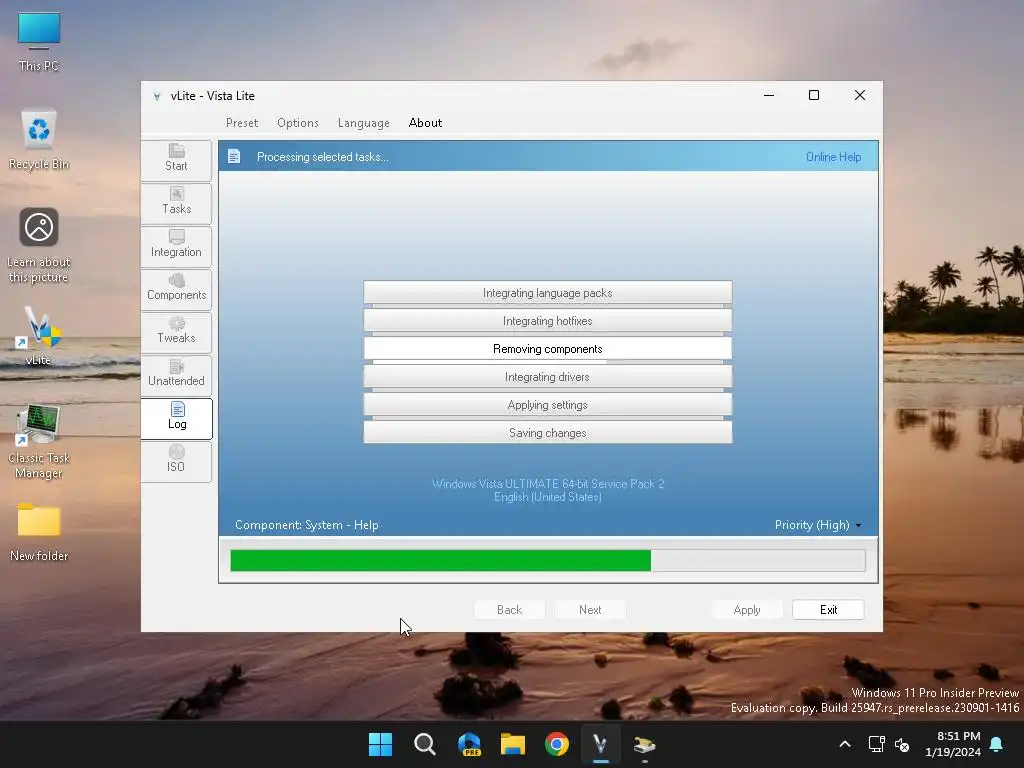Click the Back button
Viewport: 1024px width, 768px height.
[509, 610]
